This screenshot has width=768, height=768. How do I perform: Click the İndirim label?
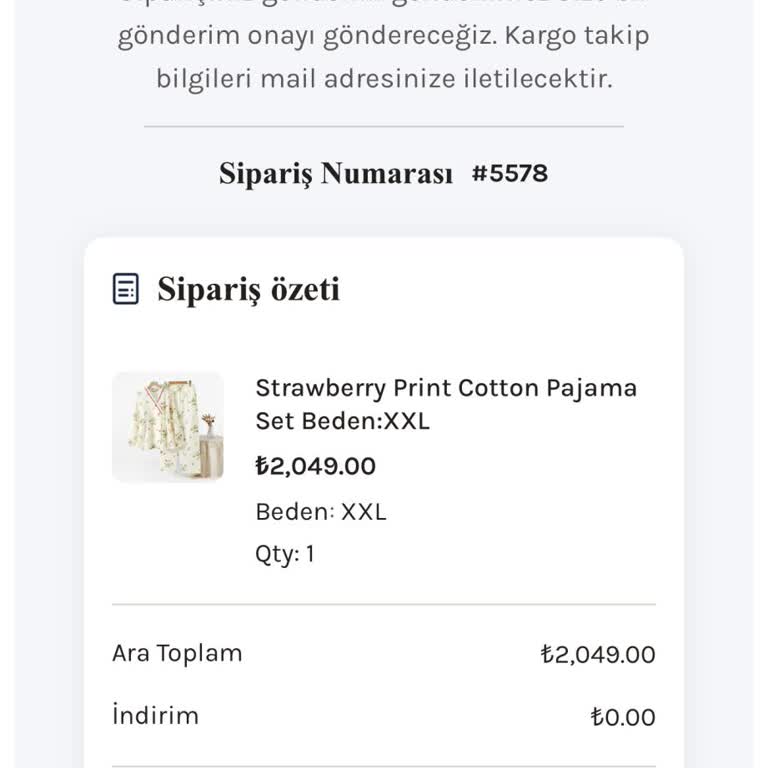click(x=155, y=716)
